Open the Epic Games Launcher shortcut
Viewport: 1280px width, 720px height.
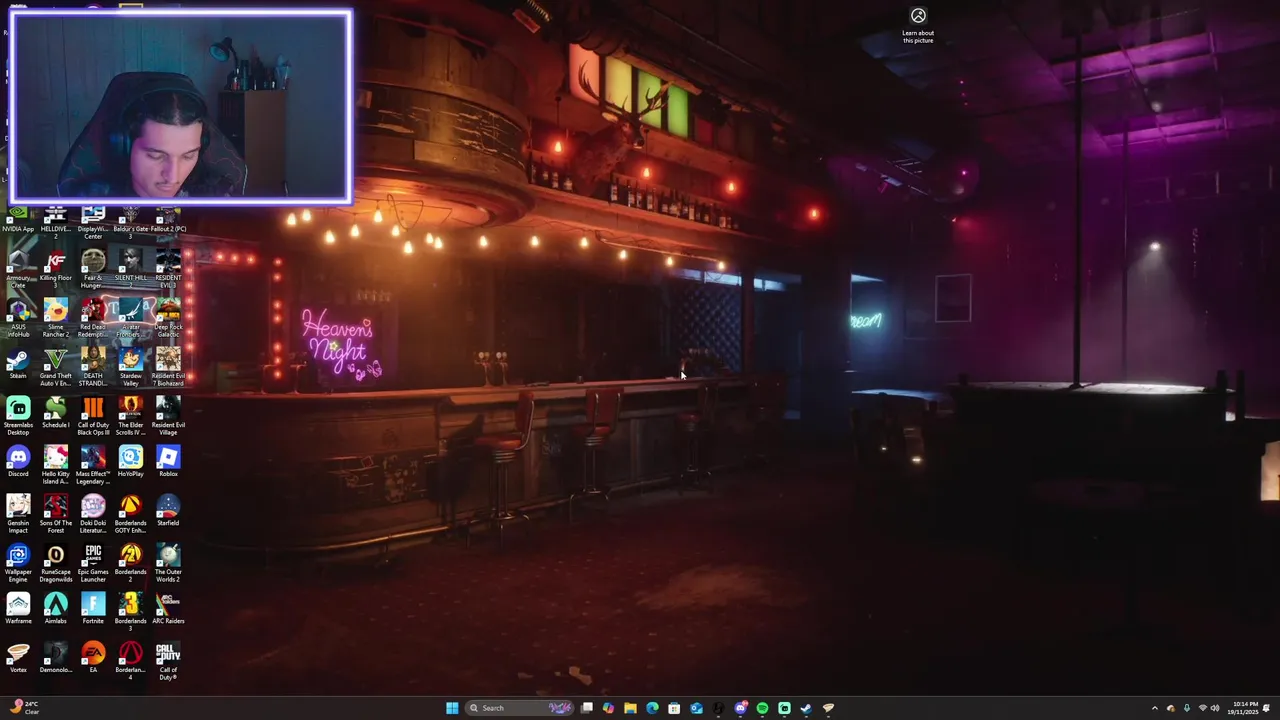pos(93,563)
